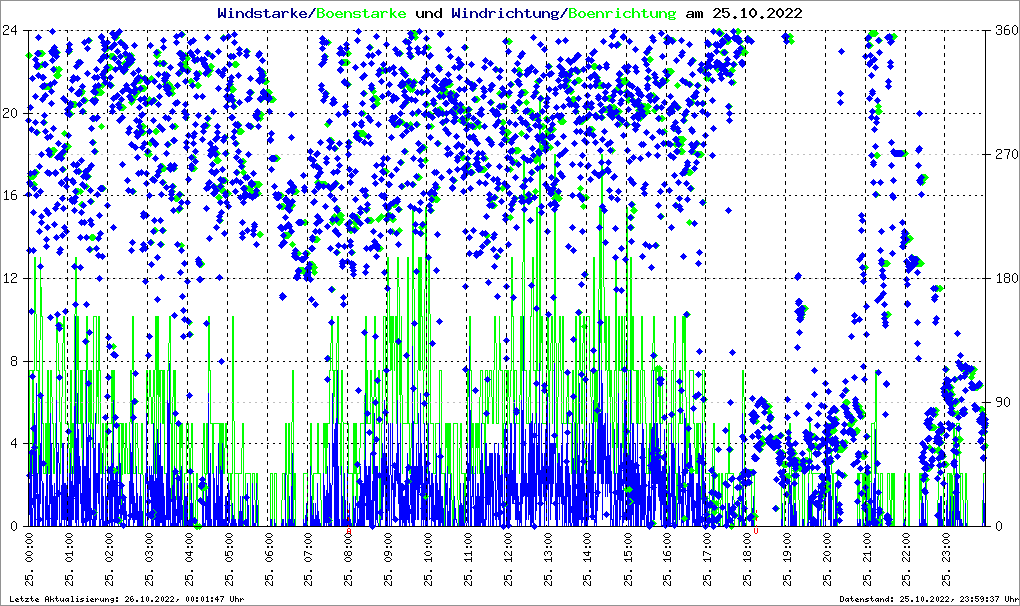
Task: Click the time label '25. 02:00'
Action: [x=109, y=559]
